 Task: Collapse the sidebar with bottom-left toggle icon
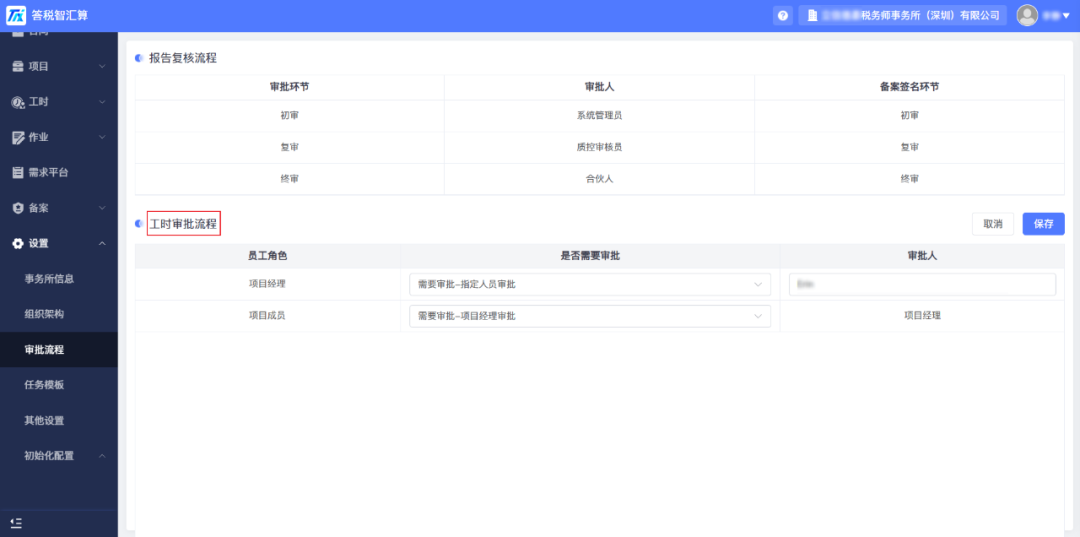17,523
